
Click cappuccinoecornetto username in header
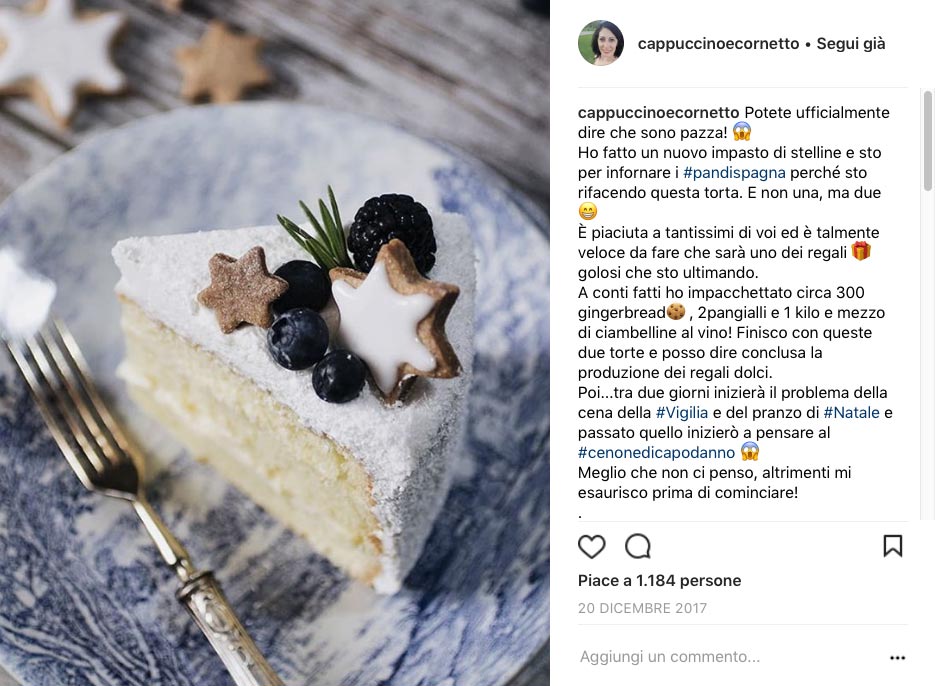[718, 44]
